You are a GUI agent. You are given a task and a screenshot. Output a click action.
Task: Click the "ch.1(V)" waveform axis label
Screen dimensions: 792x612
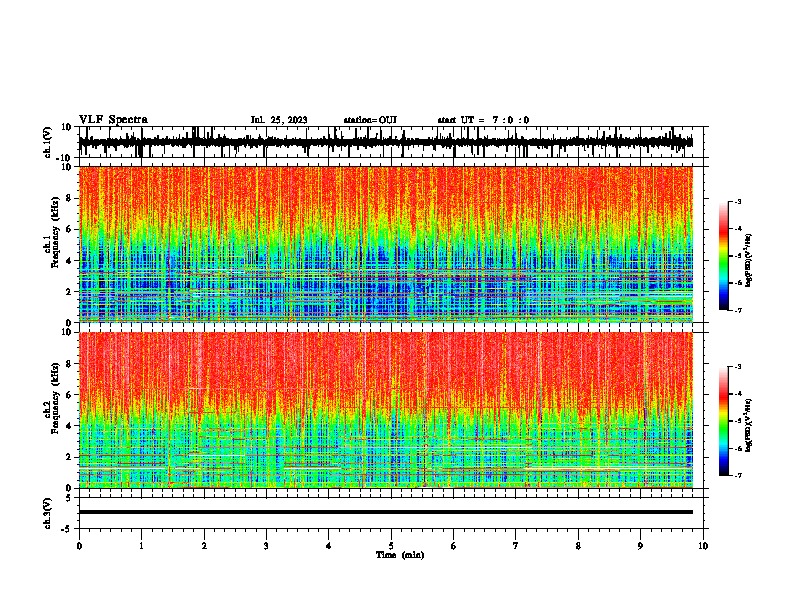(x=47, y=142)
